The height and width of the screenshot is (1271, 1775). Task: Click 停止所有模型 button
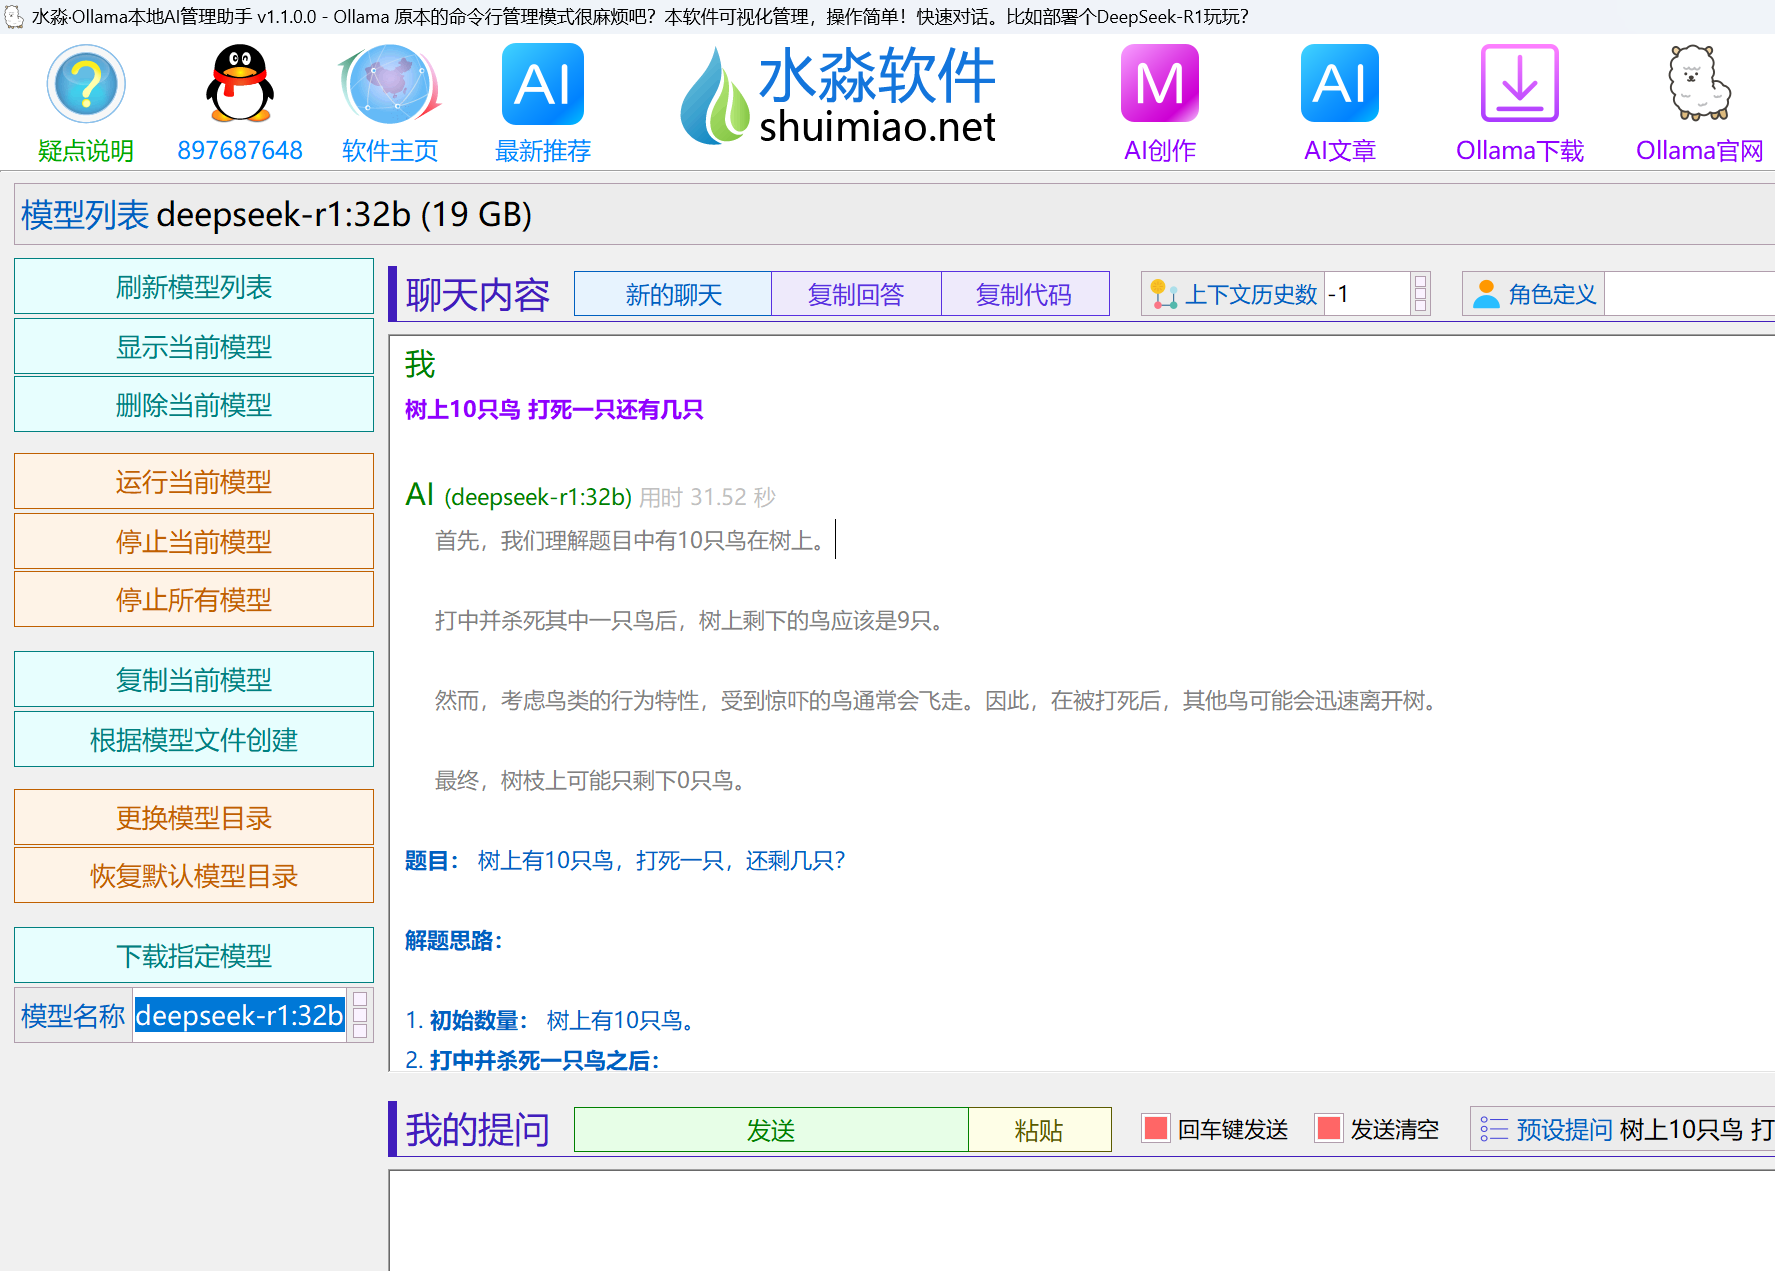194,599
